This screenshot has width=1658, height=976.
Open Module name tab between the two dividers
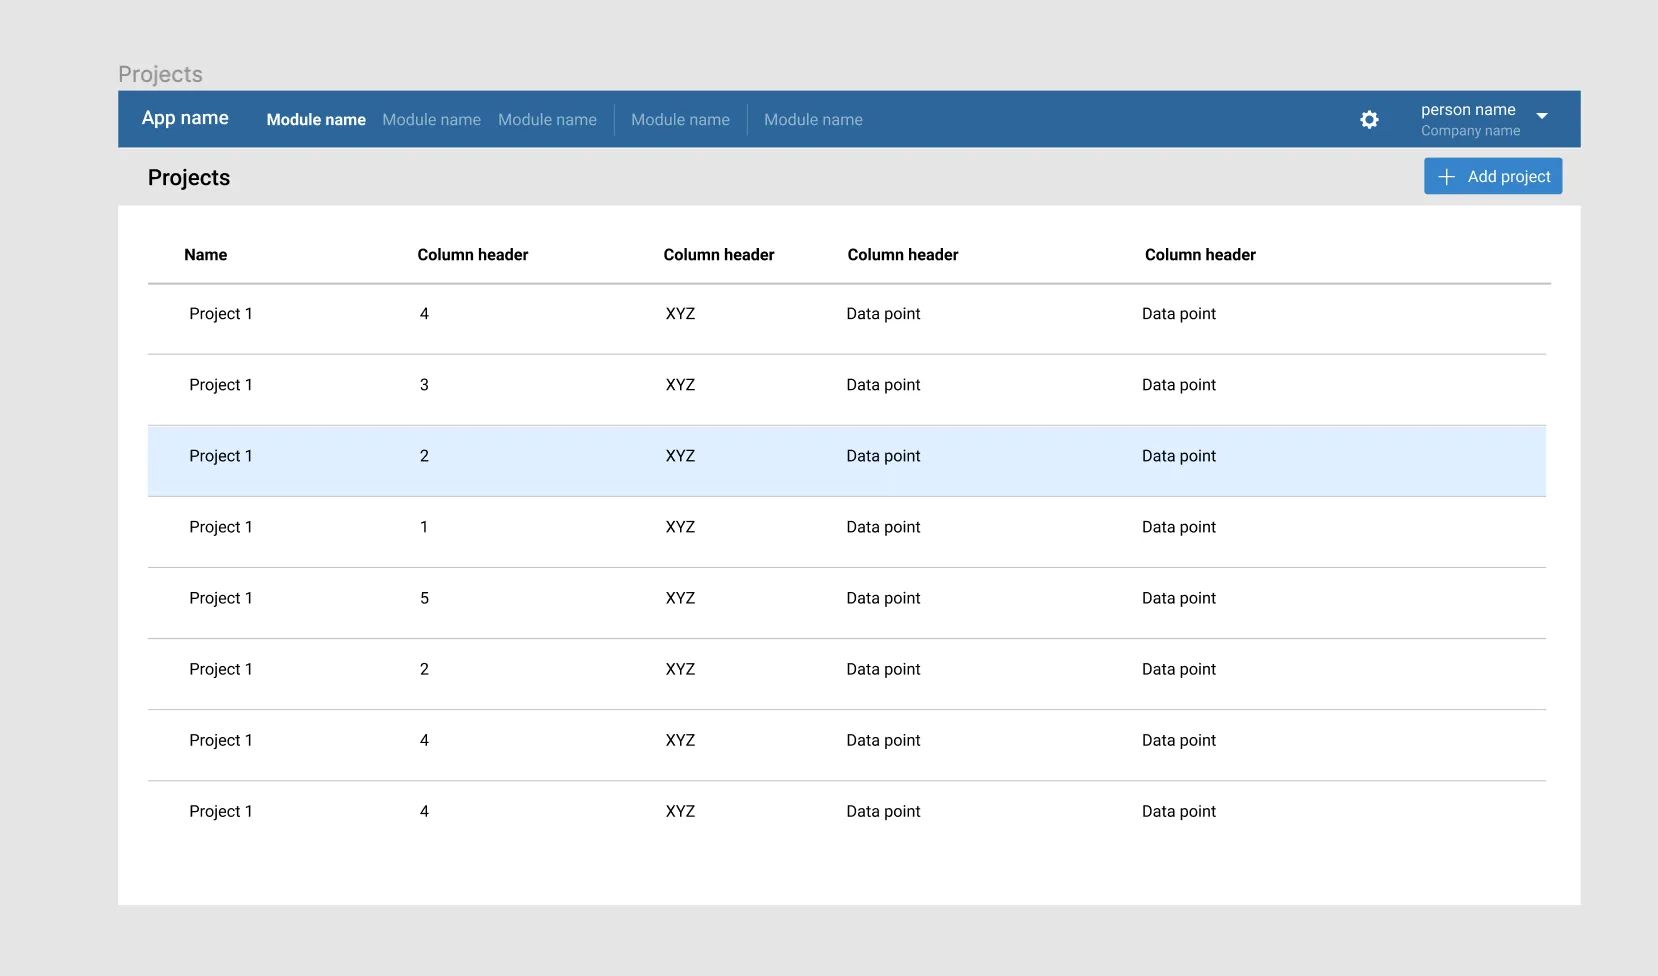pos(680,120)
